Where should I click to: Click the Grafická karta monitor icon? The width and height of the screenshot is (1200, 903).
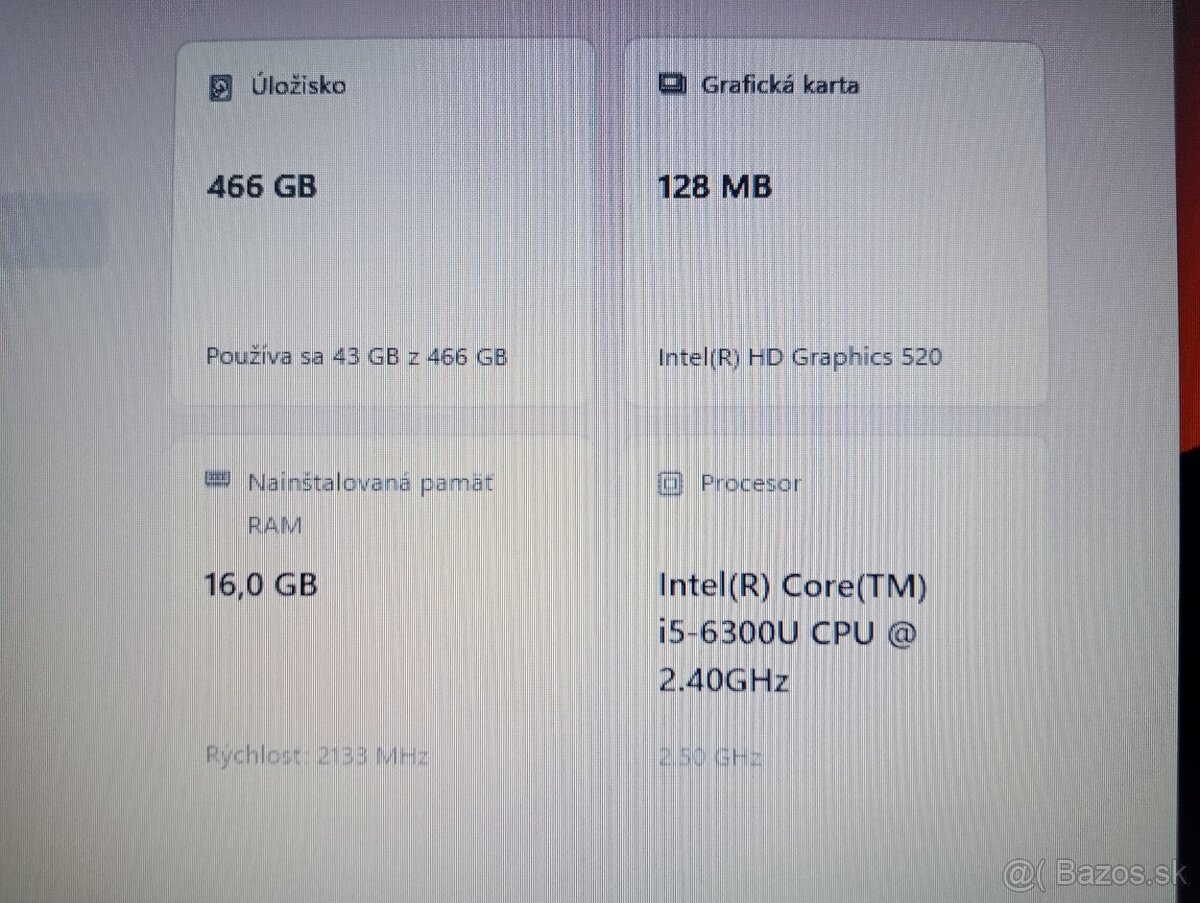click(x=672, y=84)
